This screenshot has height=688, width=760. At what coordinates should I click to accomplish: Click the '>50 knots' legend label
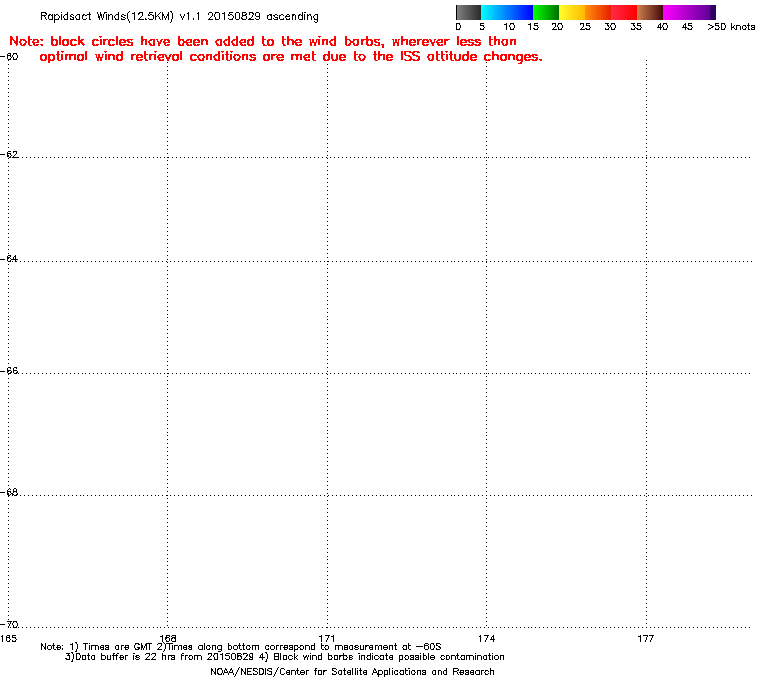coord(731,27)
